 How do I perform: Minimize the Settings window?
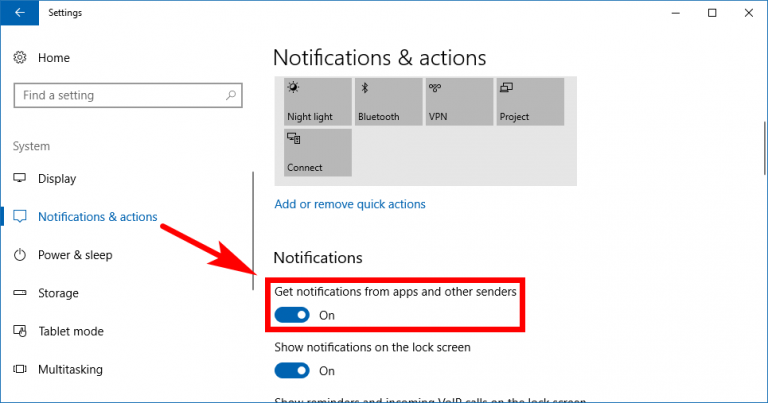click(x=676, y=13)
